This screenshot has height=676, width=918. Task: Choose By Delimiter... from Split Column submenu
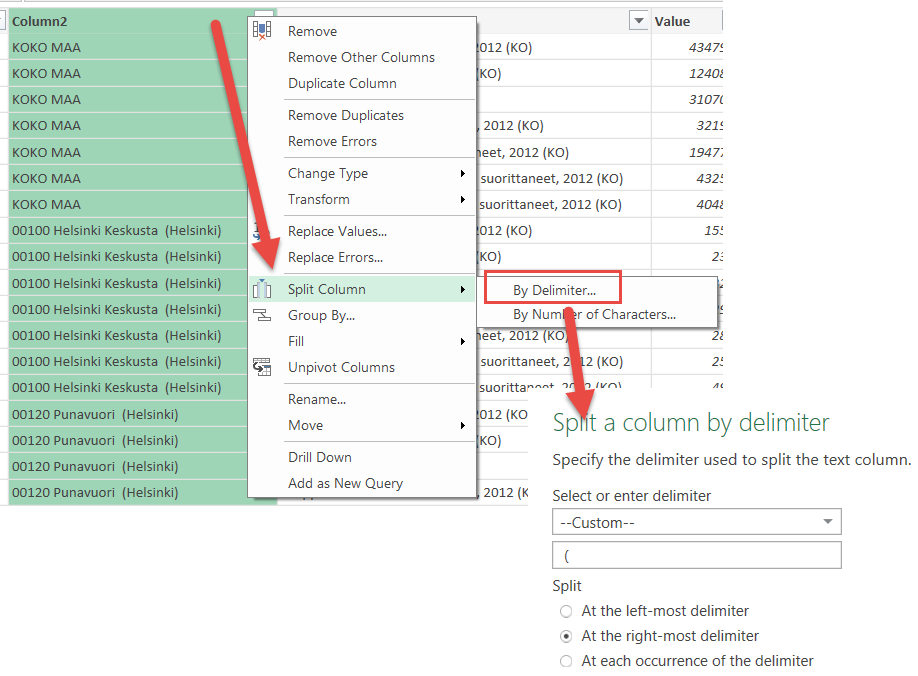553,291
